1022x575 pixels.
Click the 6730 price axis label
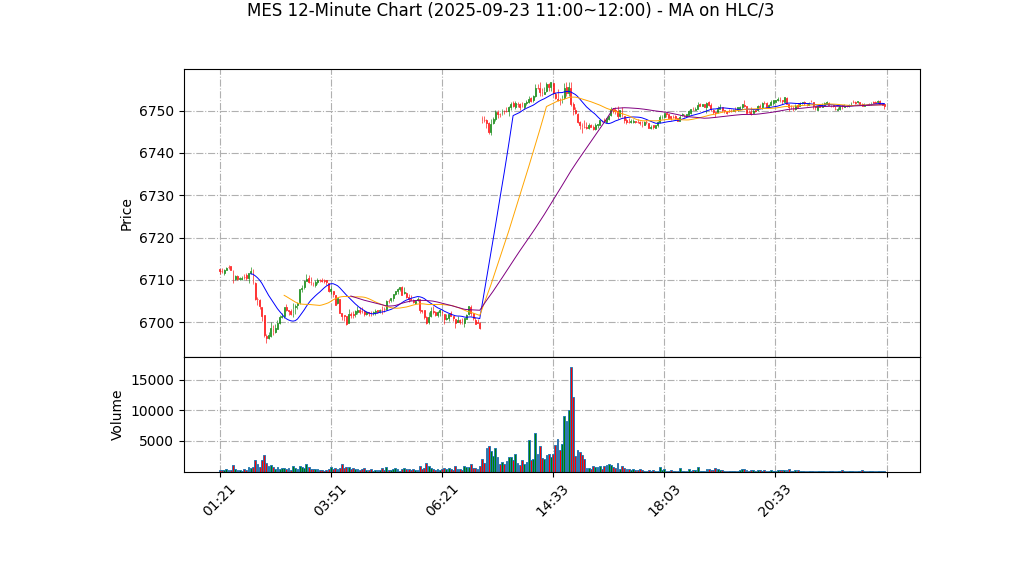point(156,196)
